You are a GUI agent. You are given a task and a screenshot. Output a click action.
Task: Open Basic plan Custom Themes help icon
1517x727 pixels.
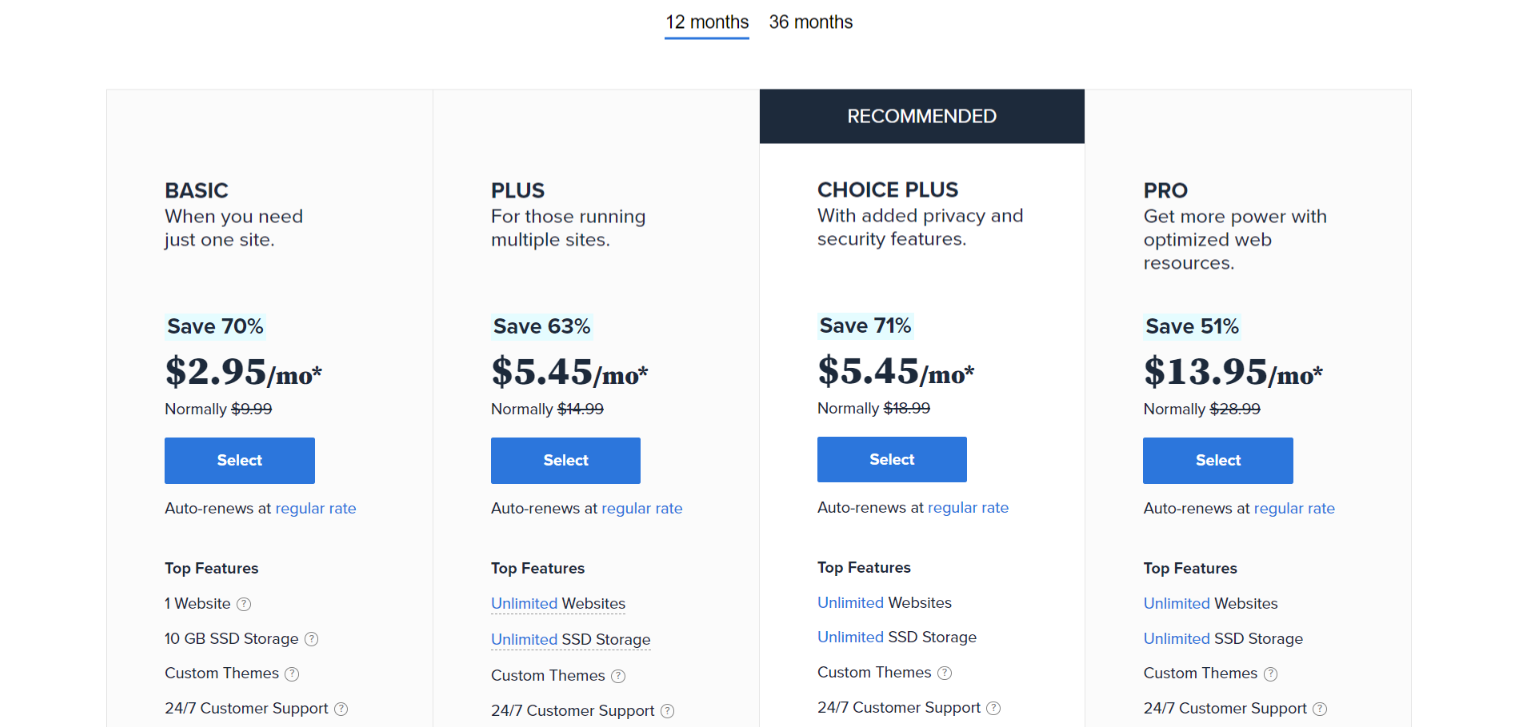pyautogui.click(x=292, y=674)
